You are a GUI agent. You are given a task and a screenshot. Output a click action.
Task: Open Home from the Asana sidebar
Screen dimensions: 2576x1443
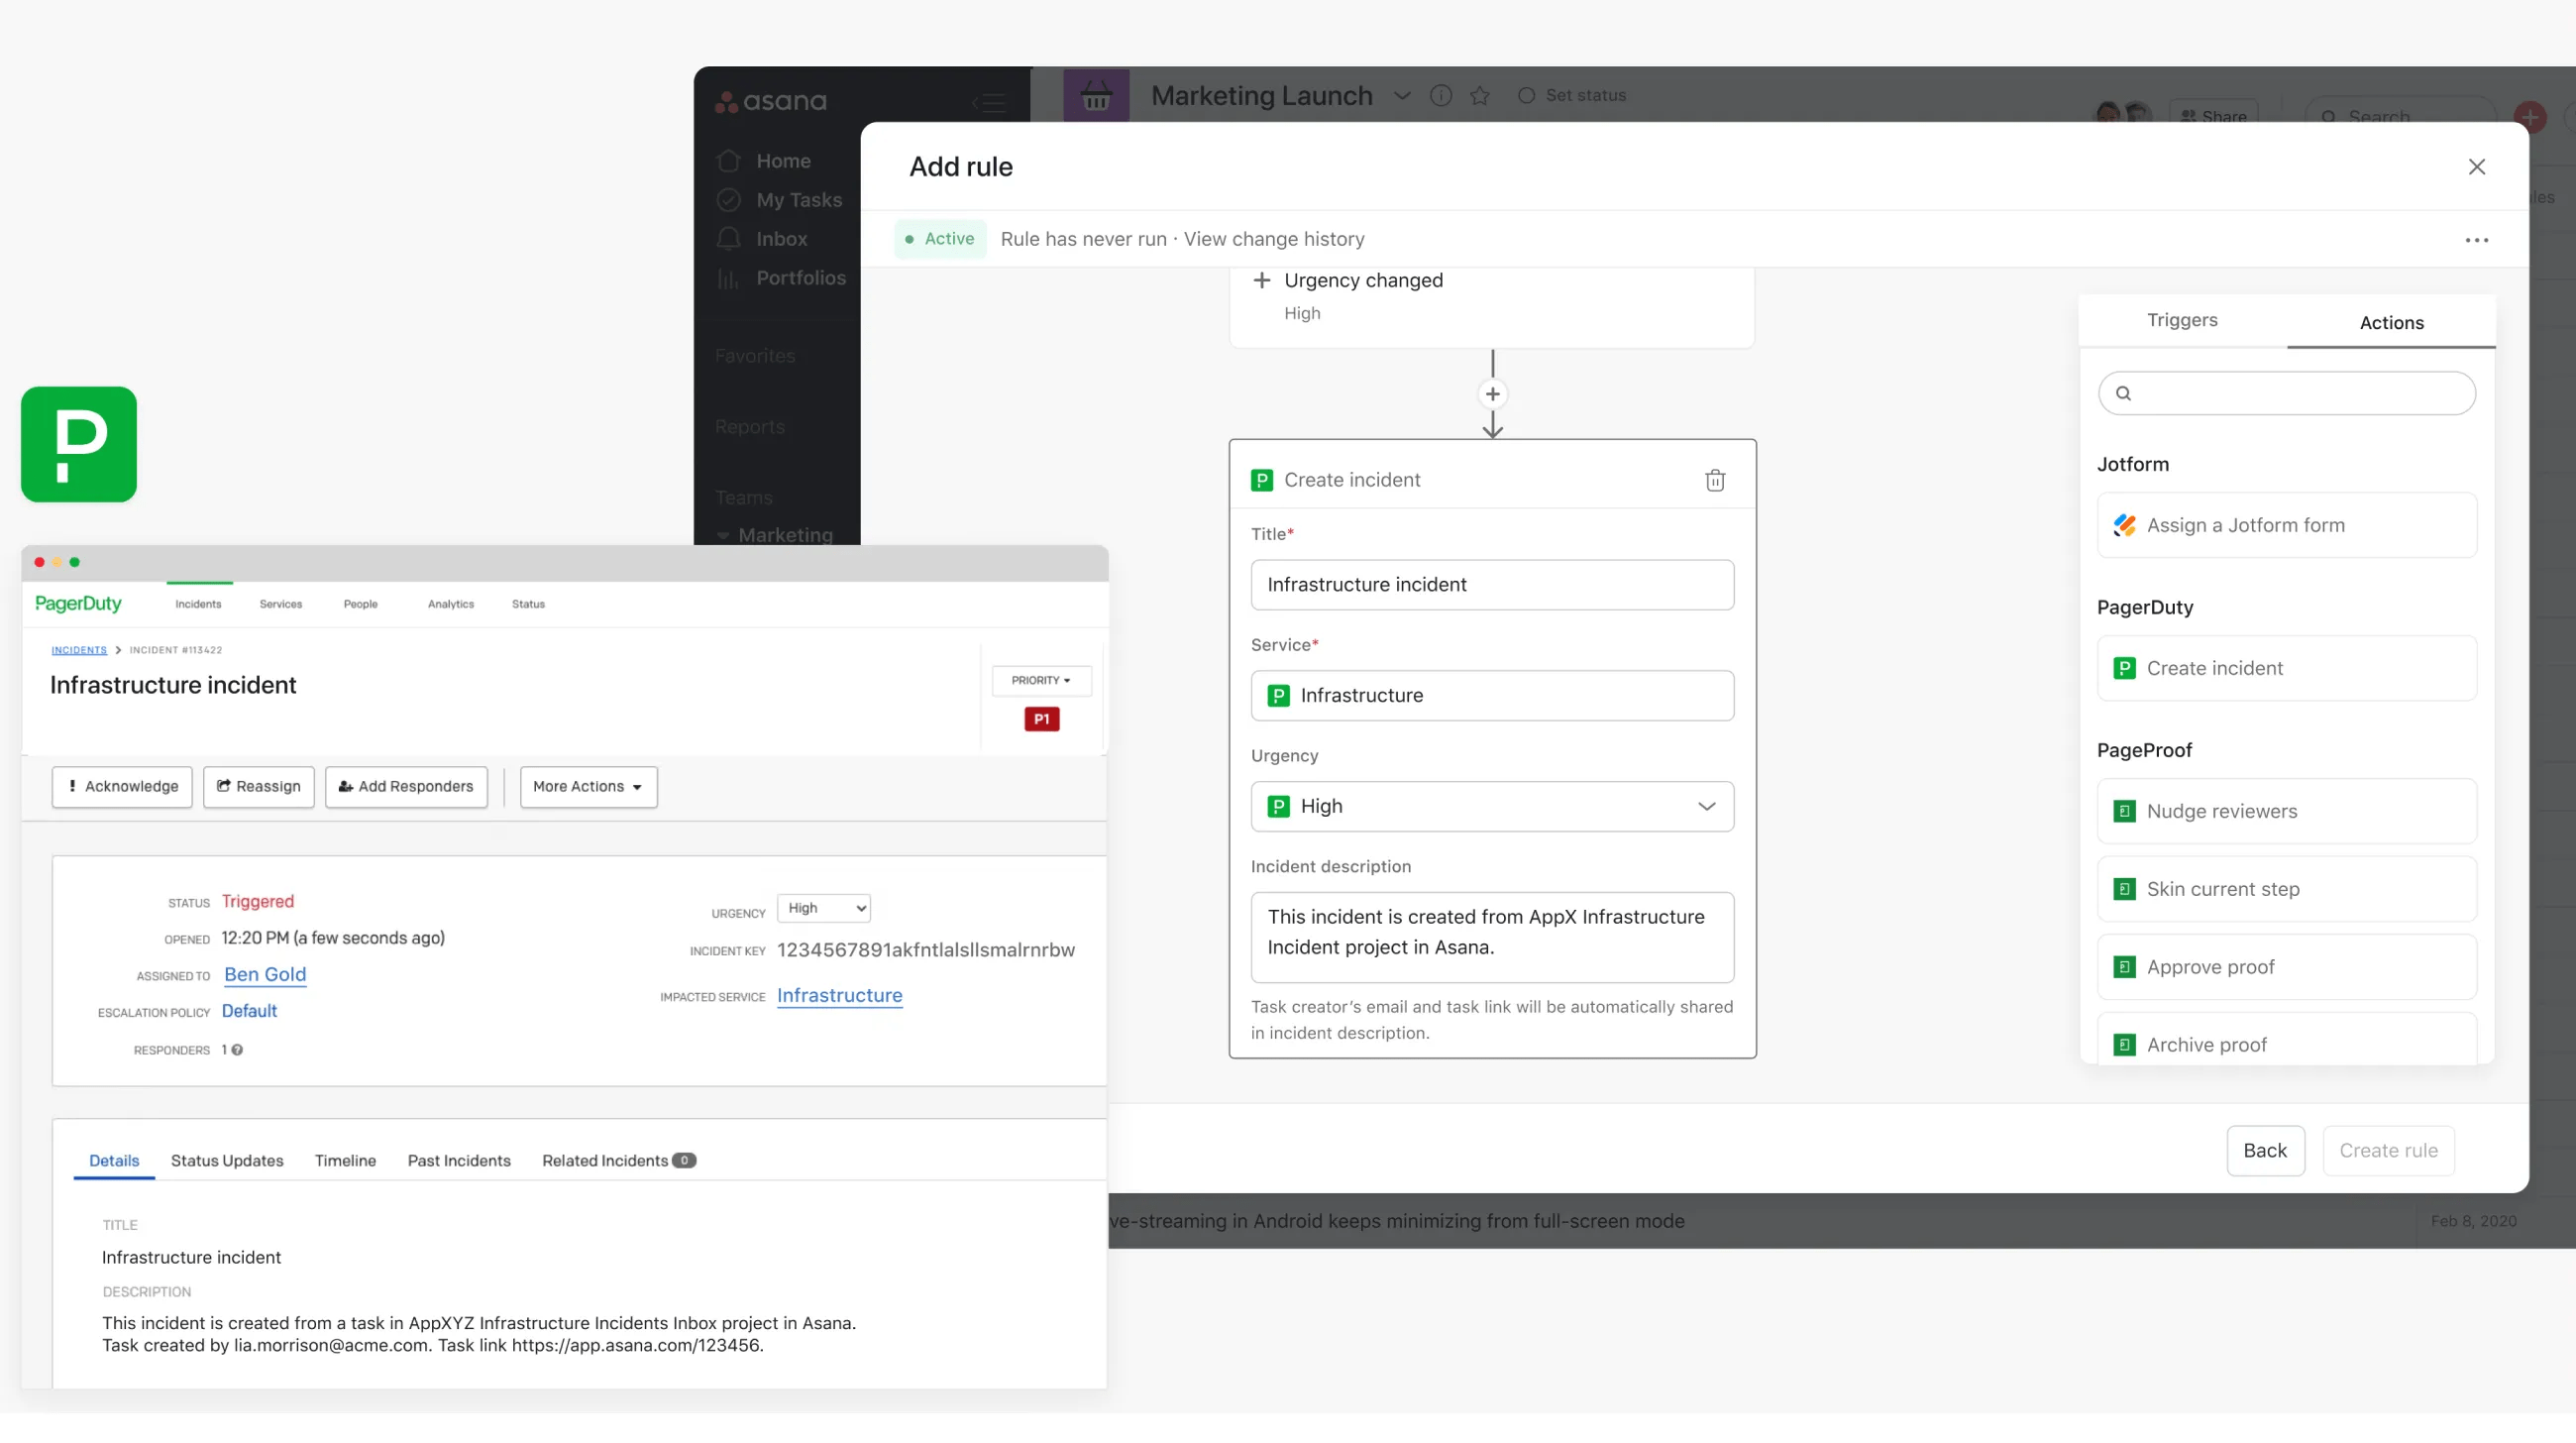784,160
